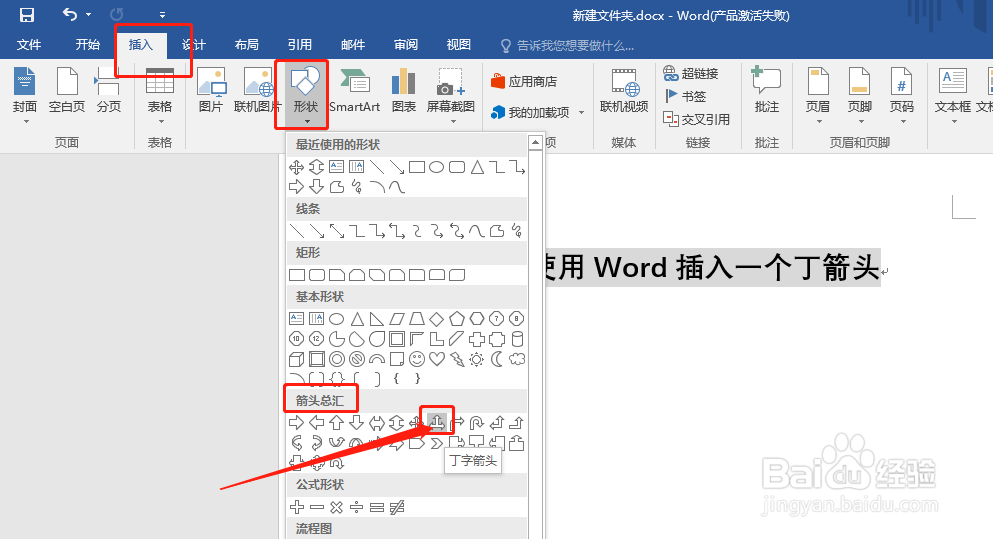This screenshot has height=539, width=993.
Task: Open the 形状 (Shapes) dropdown button
Action: [x=306, y=95]
